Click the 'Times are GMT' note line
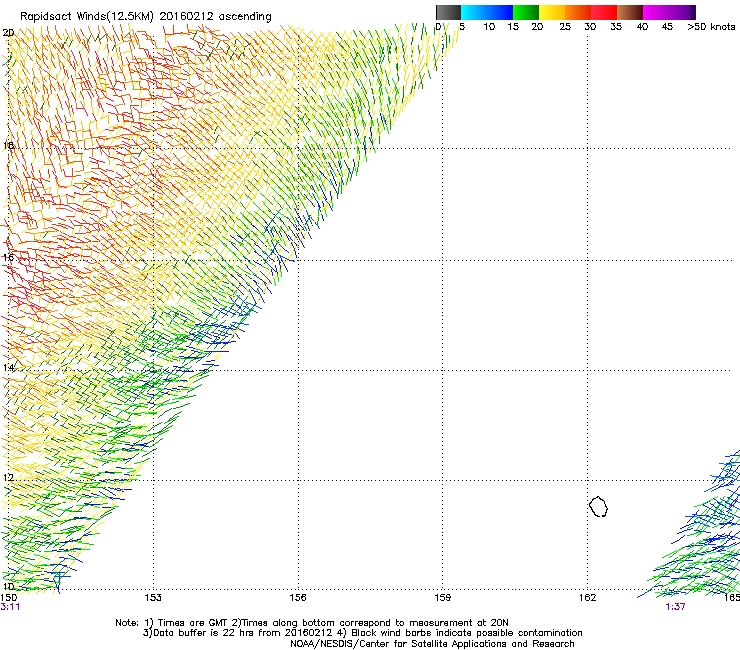740x650 pixels. 312,623
